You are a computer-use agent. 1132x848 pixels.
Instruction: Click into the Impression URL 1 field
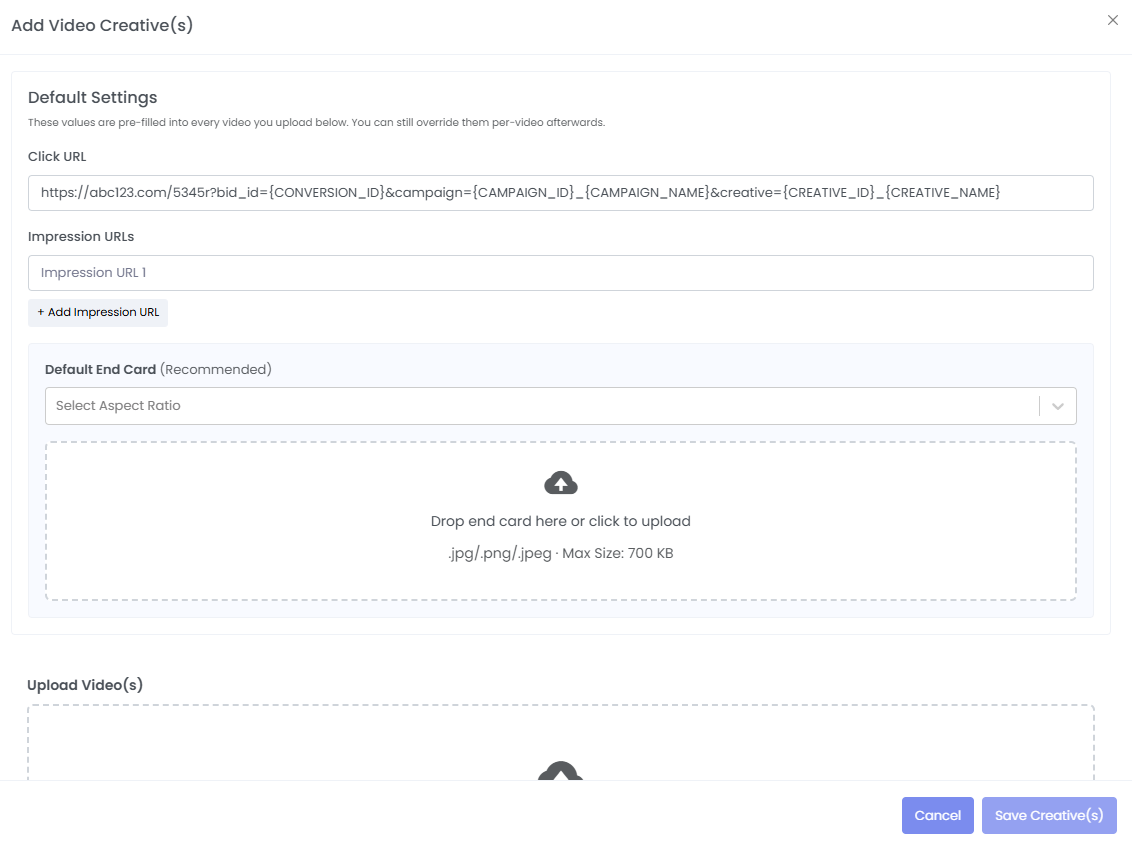(x=560, y=273)
